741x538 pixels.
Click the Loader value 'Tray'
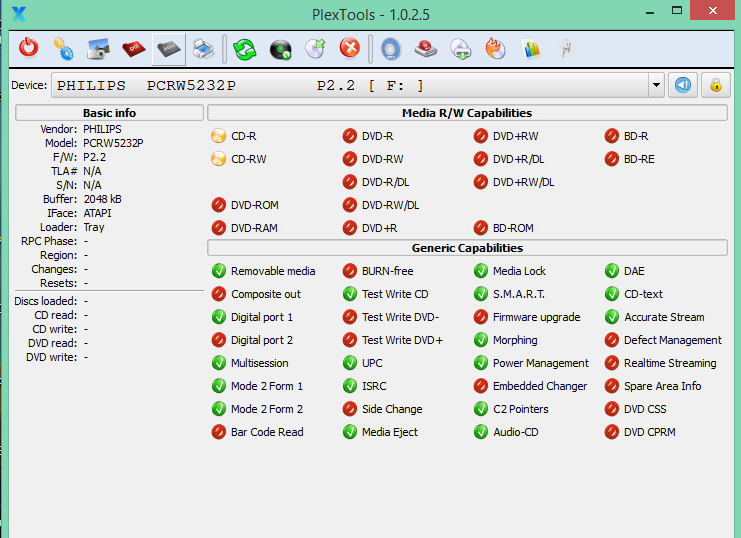tap(94, 227)
